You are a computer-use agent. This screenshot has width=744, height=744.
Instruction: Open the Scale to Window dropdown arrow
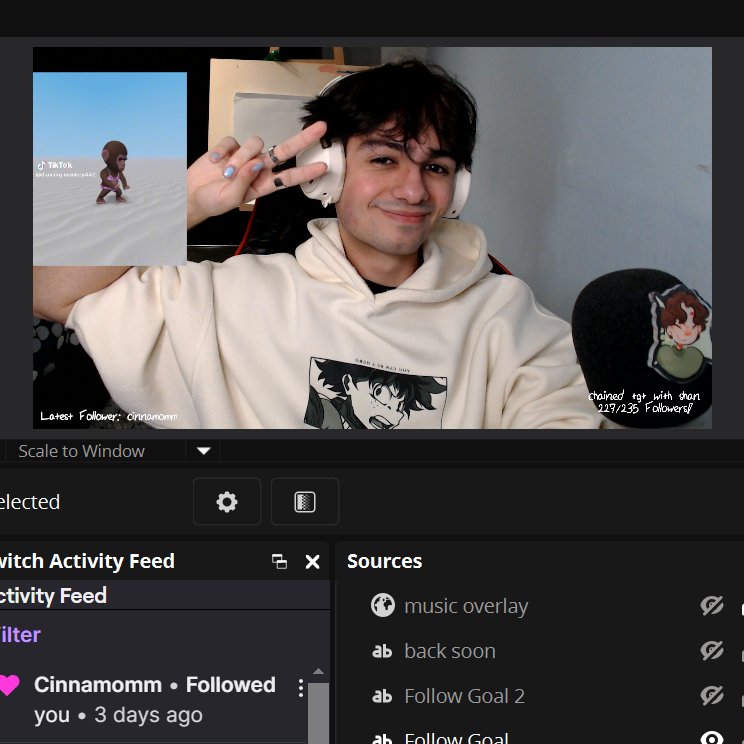click(x=204, y=451)
